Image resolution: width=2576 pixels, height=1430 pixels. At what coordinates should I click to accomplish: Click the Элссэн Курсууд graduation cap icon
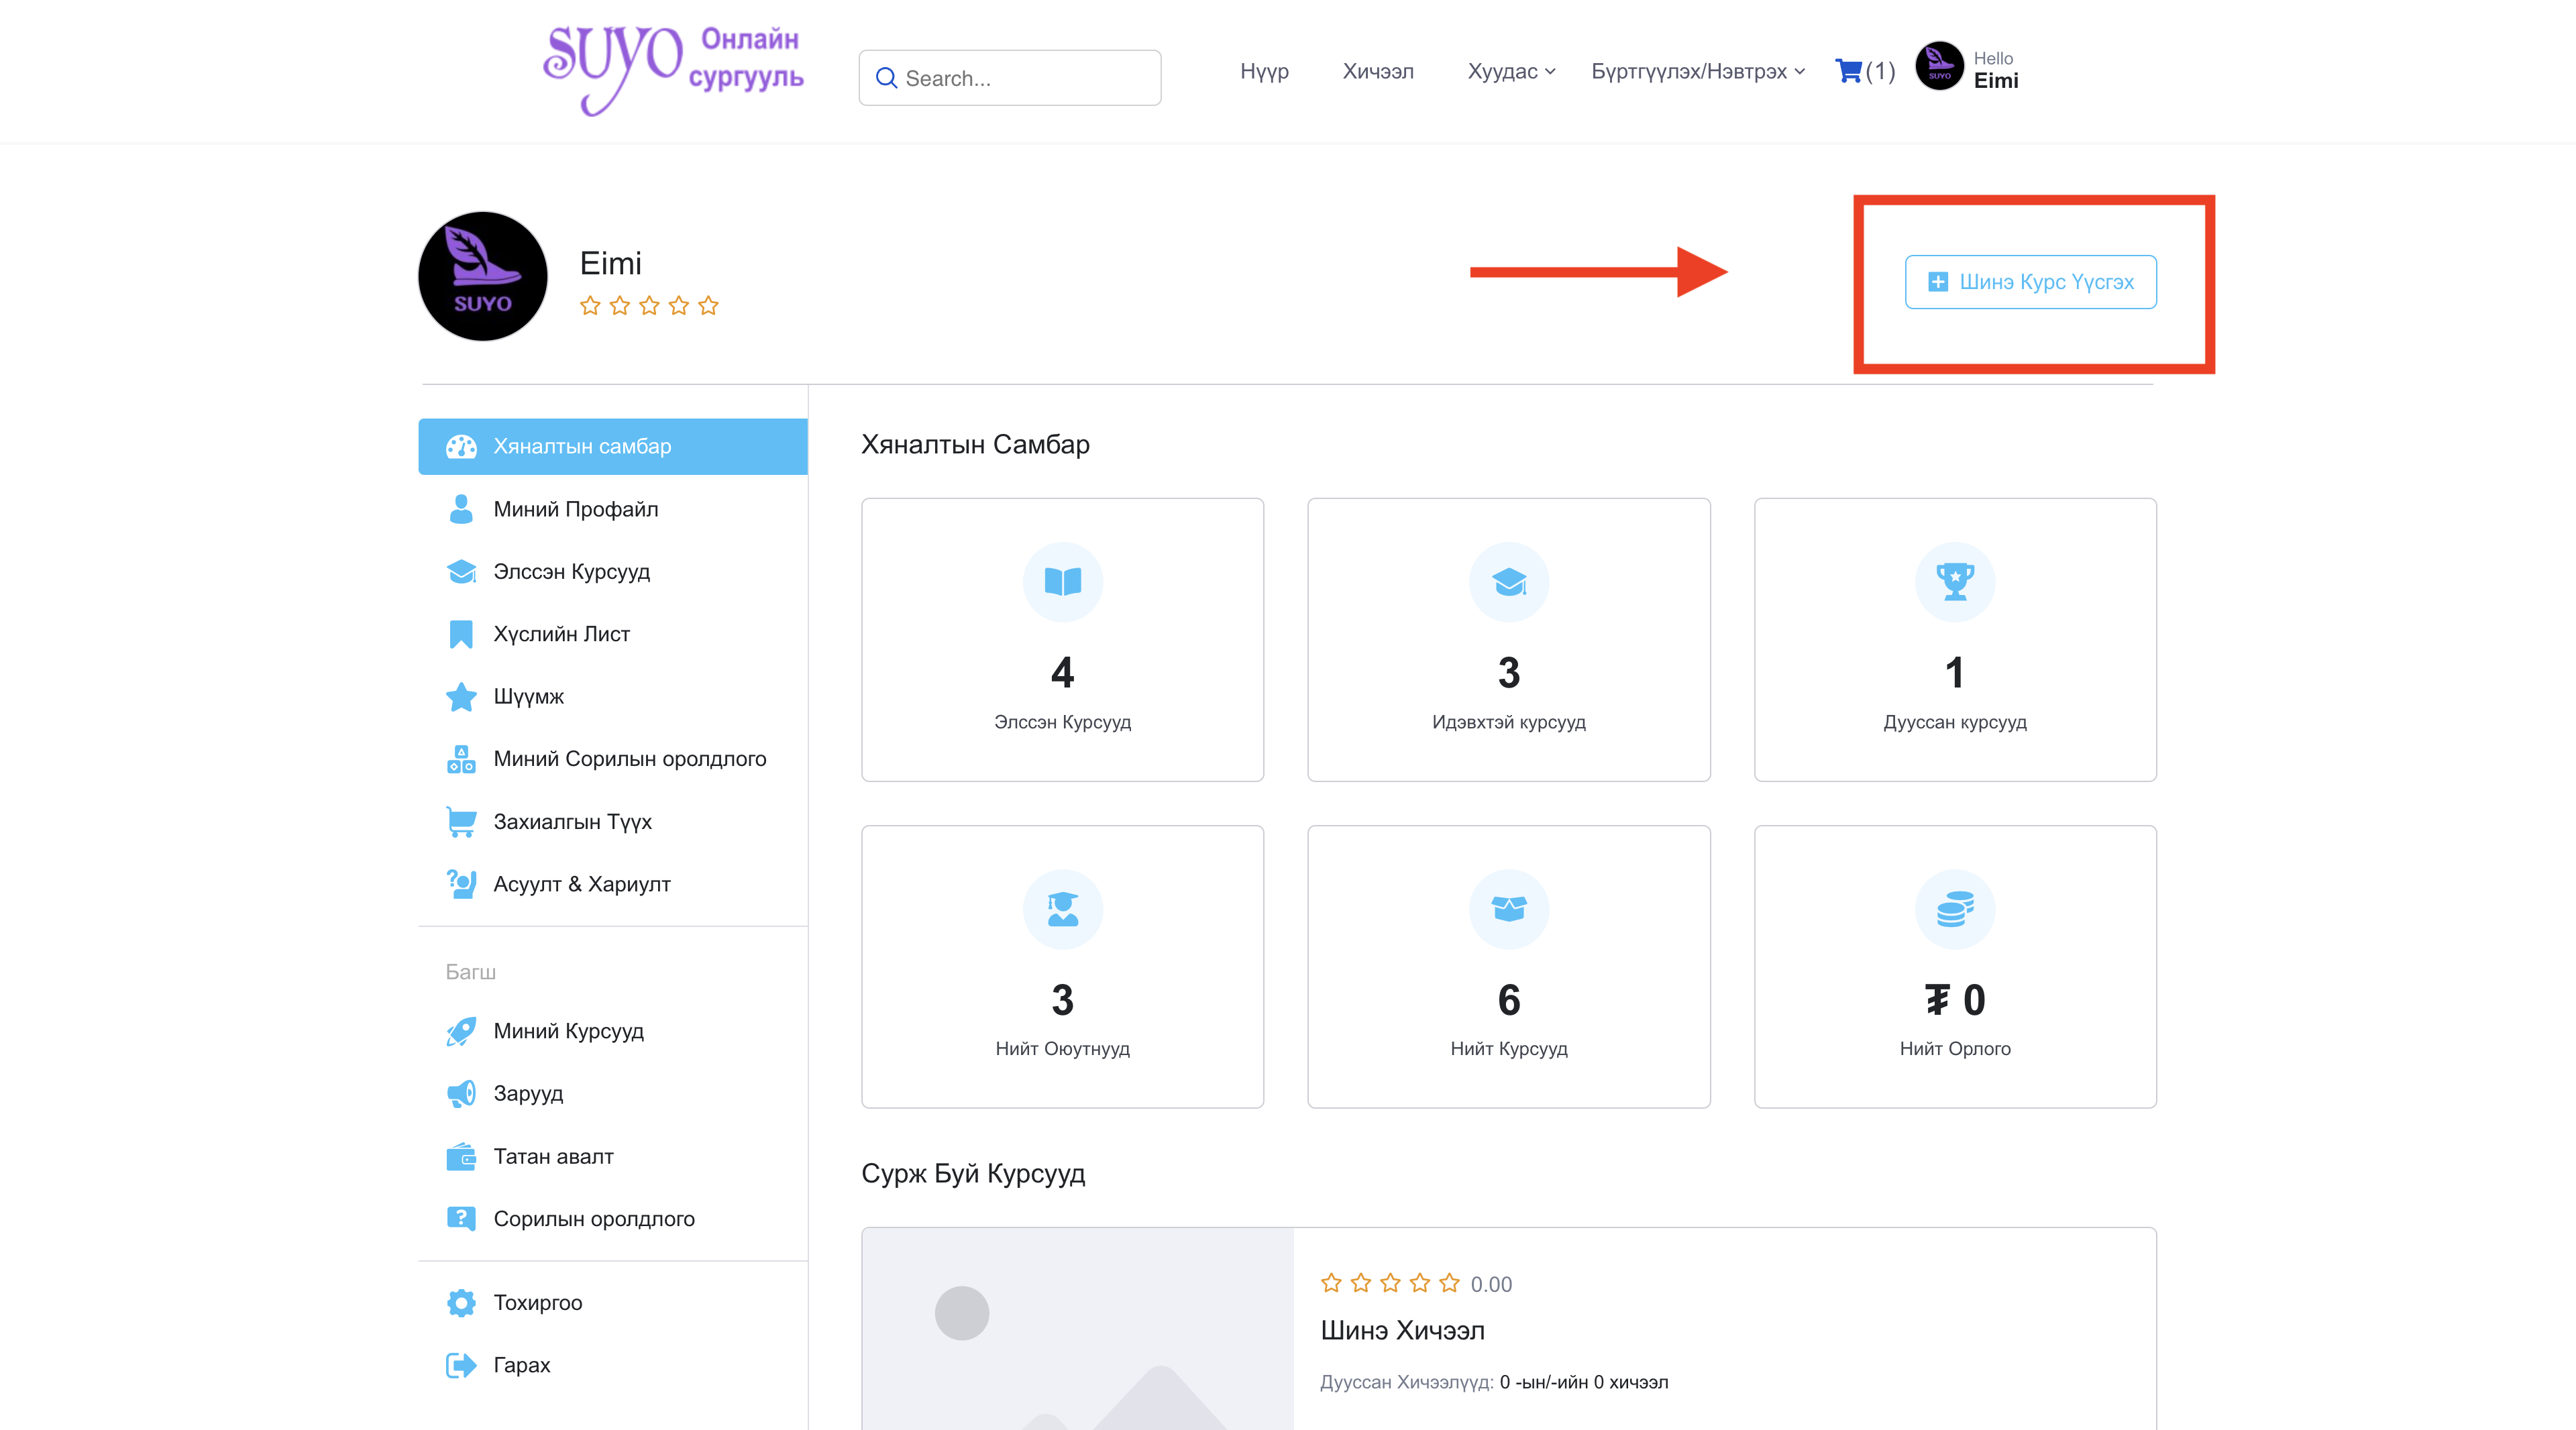461,571
